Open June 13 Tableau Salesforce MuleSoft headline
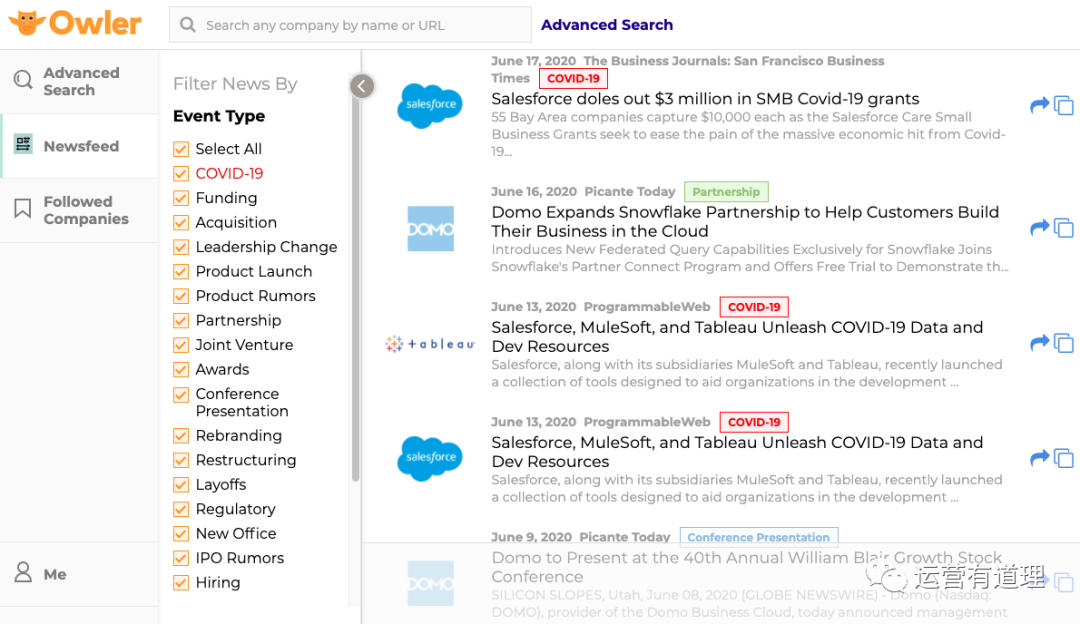The height and width of the screenshot is (624, 1080). (x=737, y=337)
